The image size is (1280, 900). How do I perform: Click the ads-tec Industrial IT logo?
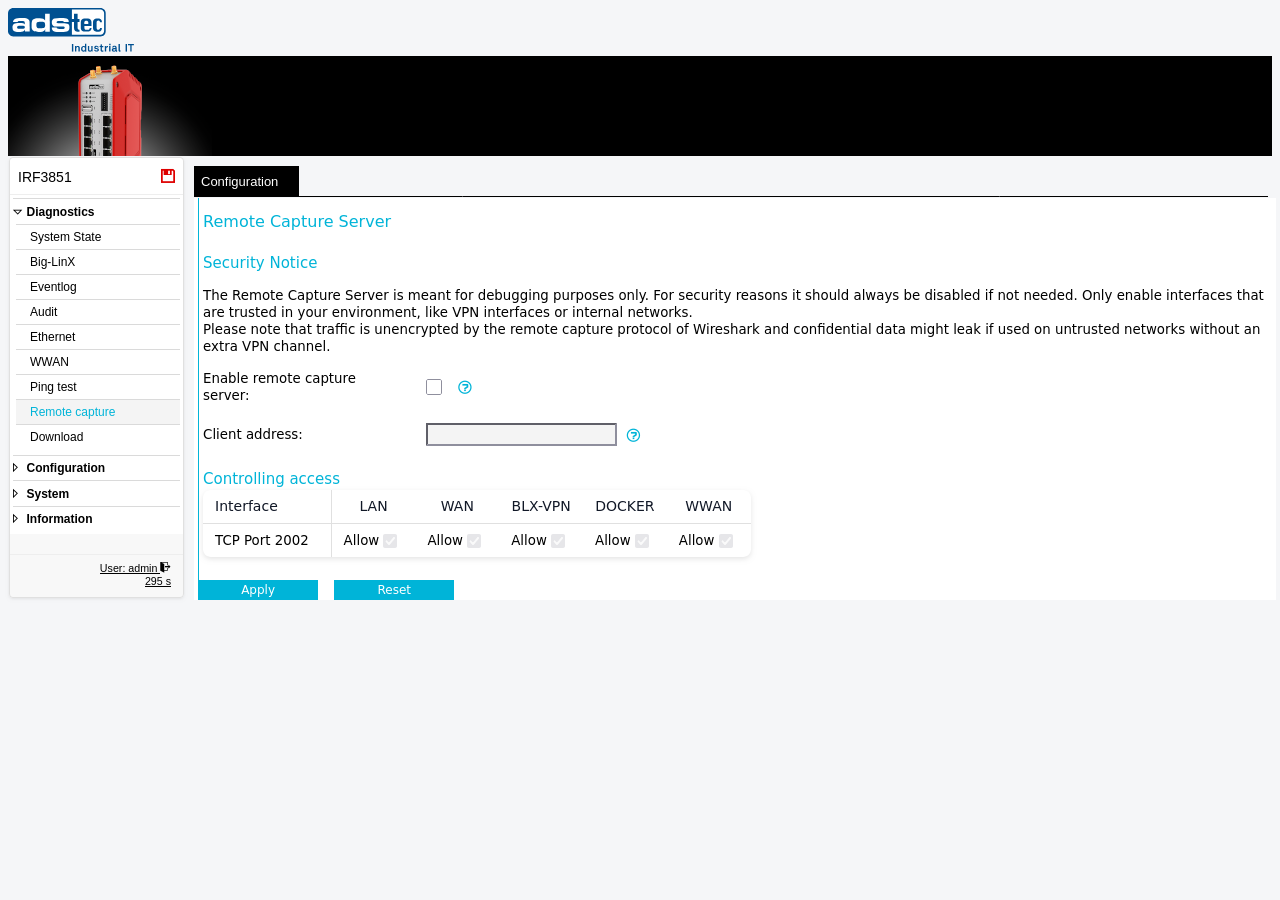pyautogui.click(x=71, y=30)
